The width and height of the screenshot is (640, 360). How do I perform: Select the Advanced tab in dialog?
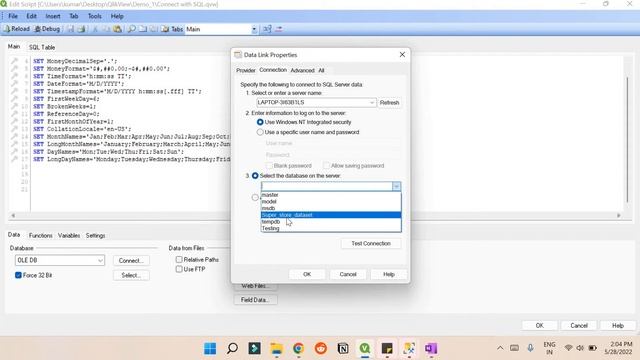[302, 70]
